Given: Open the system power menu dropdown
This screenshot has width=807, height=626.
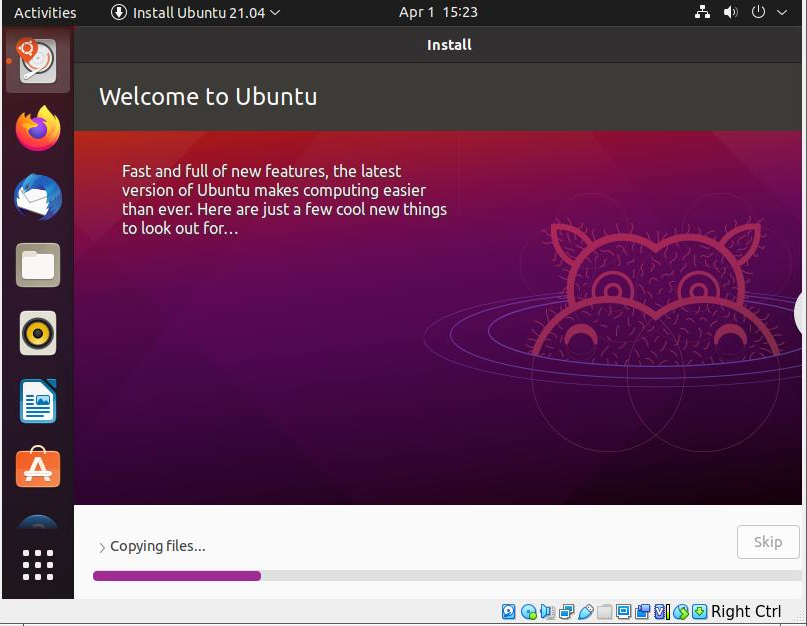Looking at the screenshot, I should [768, 13].
